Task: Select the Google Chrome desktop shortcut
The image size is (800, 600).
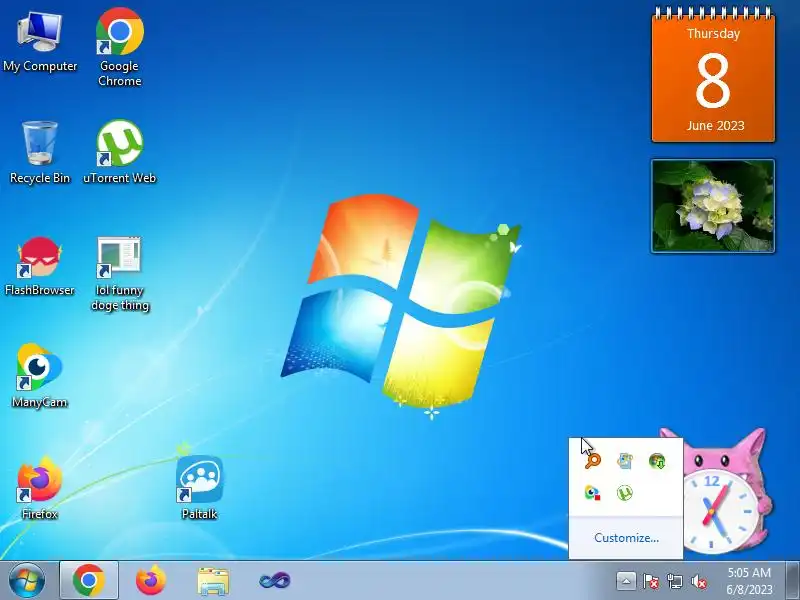Action: [119, 47]
